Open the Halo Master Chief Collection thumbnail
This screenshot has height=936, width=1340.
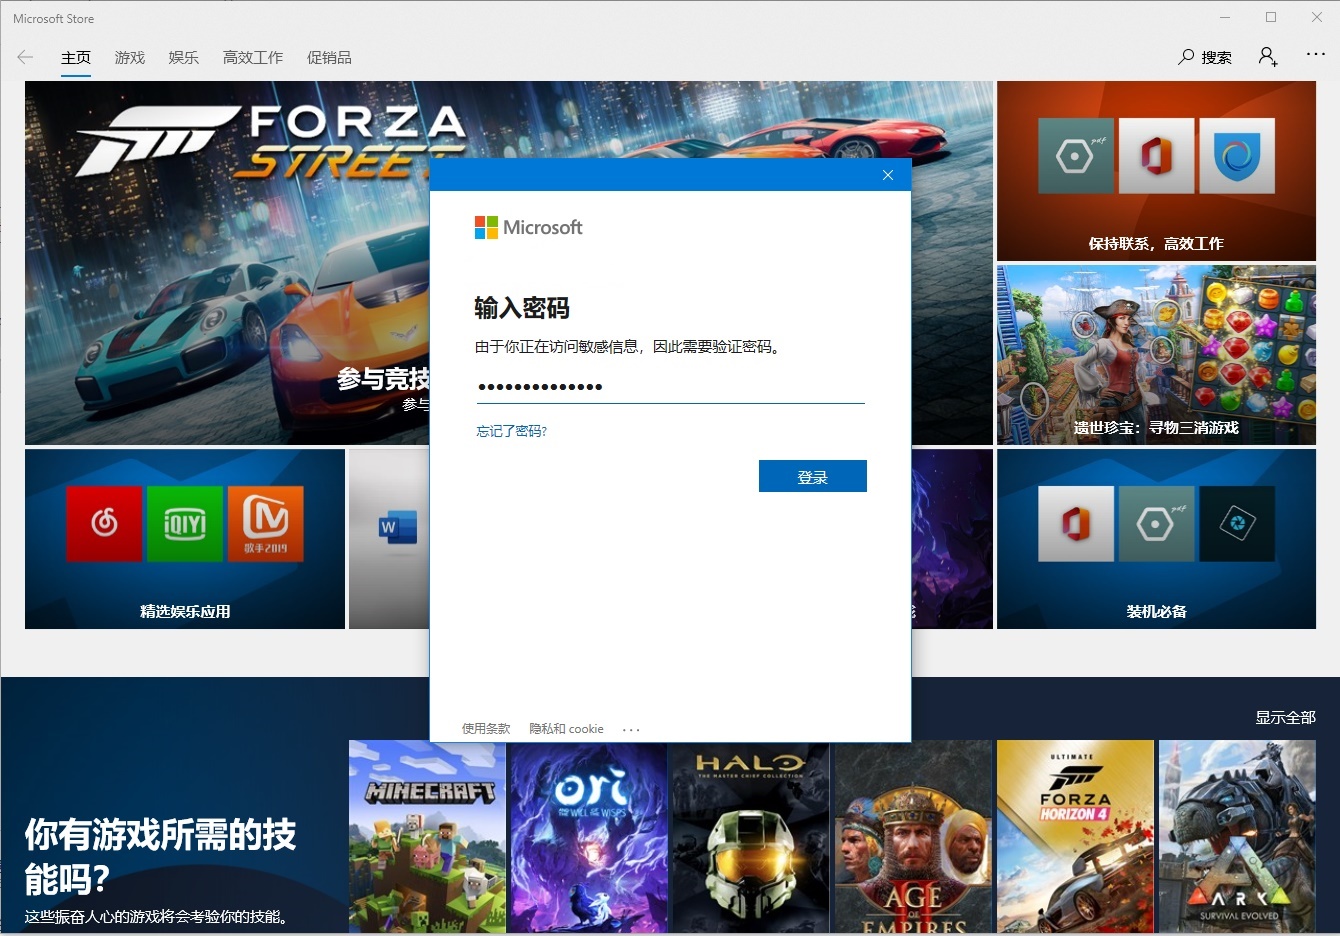(x=751, y=837)
